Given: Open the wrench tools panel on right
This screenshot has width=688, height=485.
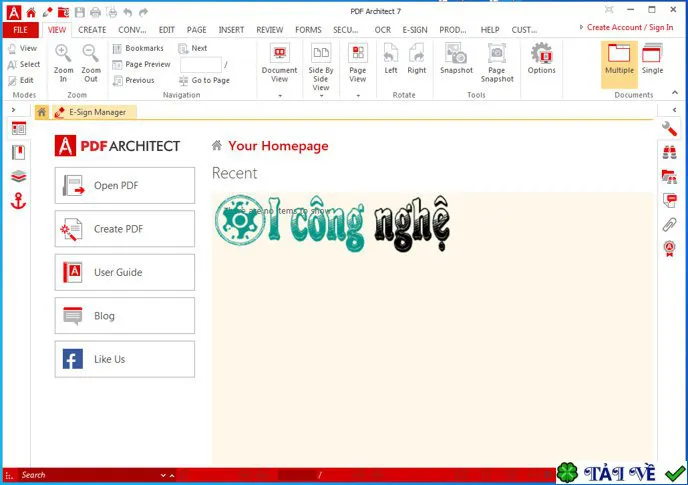Looking at the screenshot, I should pos(669,129).
